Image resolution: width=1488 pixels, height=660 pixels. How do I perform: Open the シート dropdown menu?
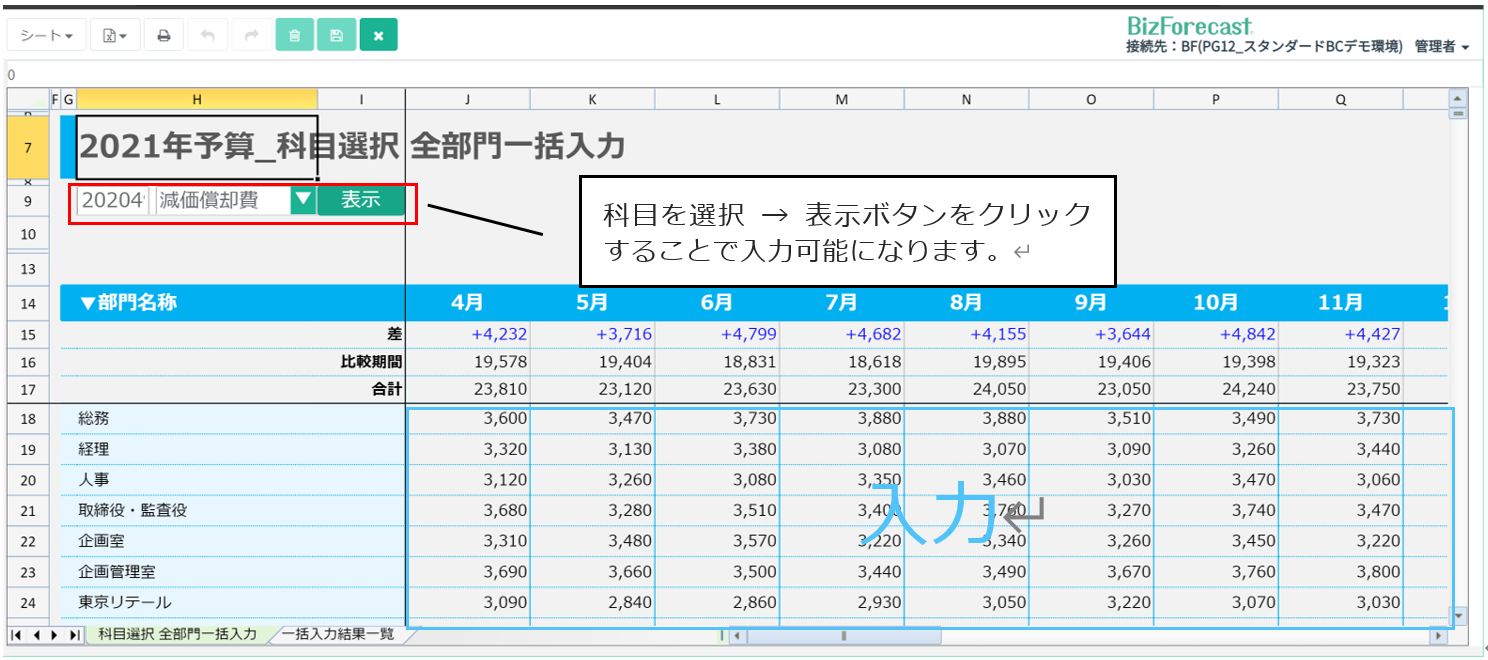(x=47, y=36)
